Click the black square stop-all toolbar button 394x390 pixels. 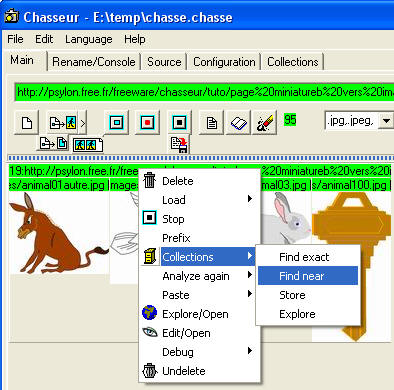[179, 123]
